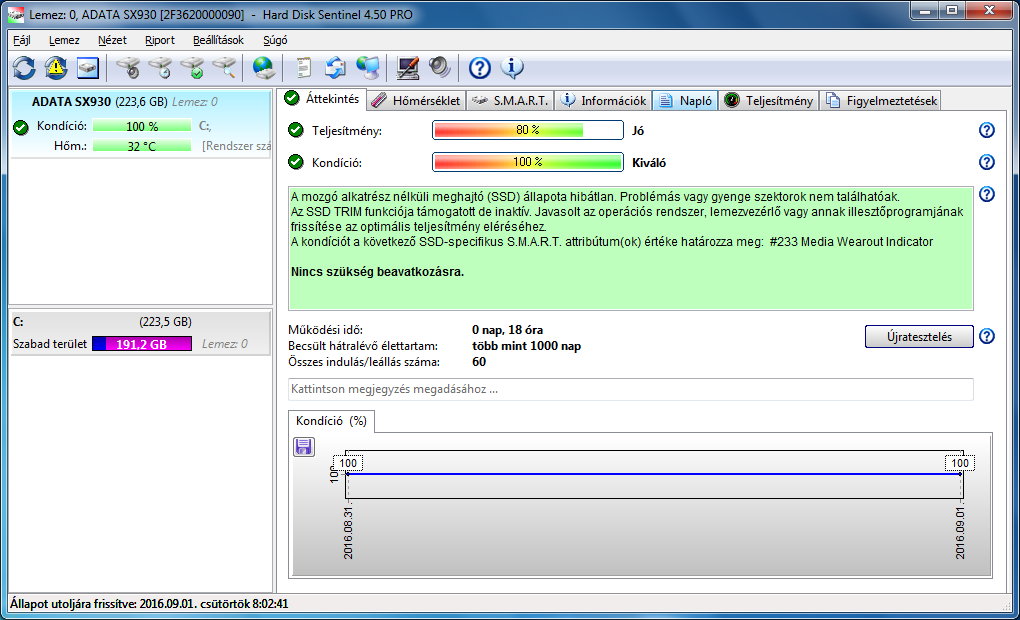Viewport: 1020px width, 620px height.
Task: Select the Kondíció (%) chart tab
Action: 331,421
